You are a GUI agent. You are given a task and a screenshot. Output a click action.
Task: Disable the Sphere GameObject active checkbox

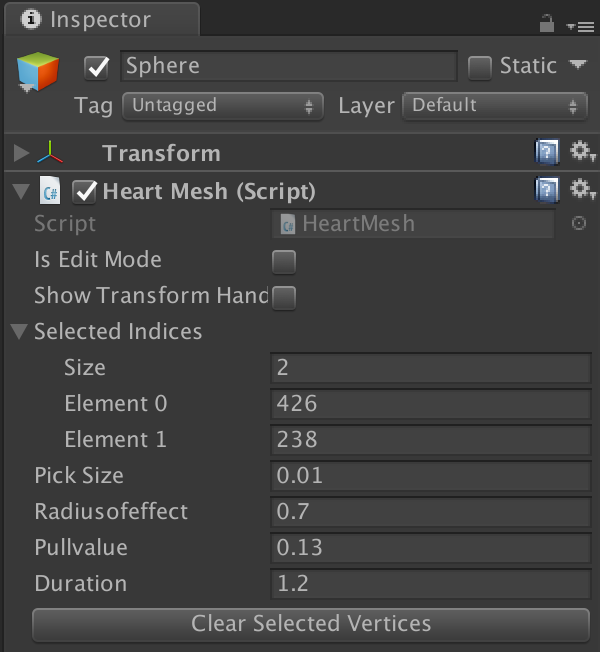pos(97,67)
